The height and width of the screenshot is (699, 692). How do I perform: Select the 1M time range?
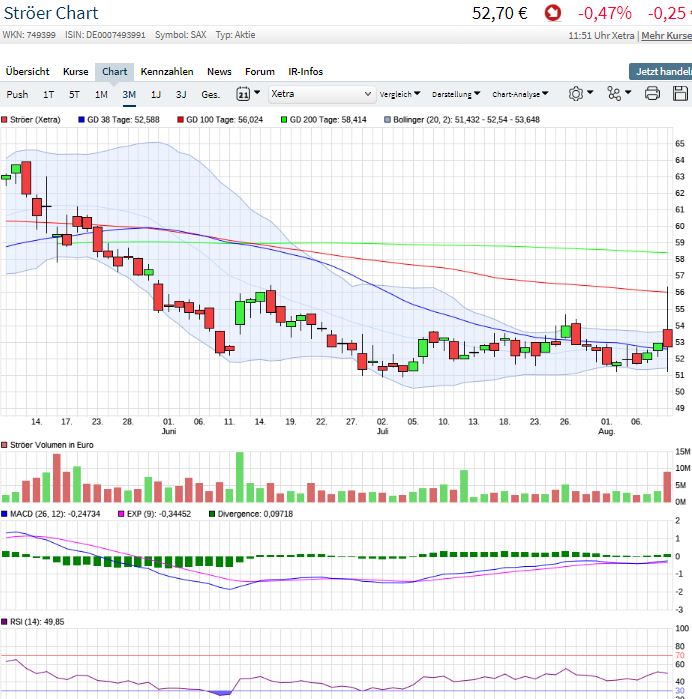[101, 94]
